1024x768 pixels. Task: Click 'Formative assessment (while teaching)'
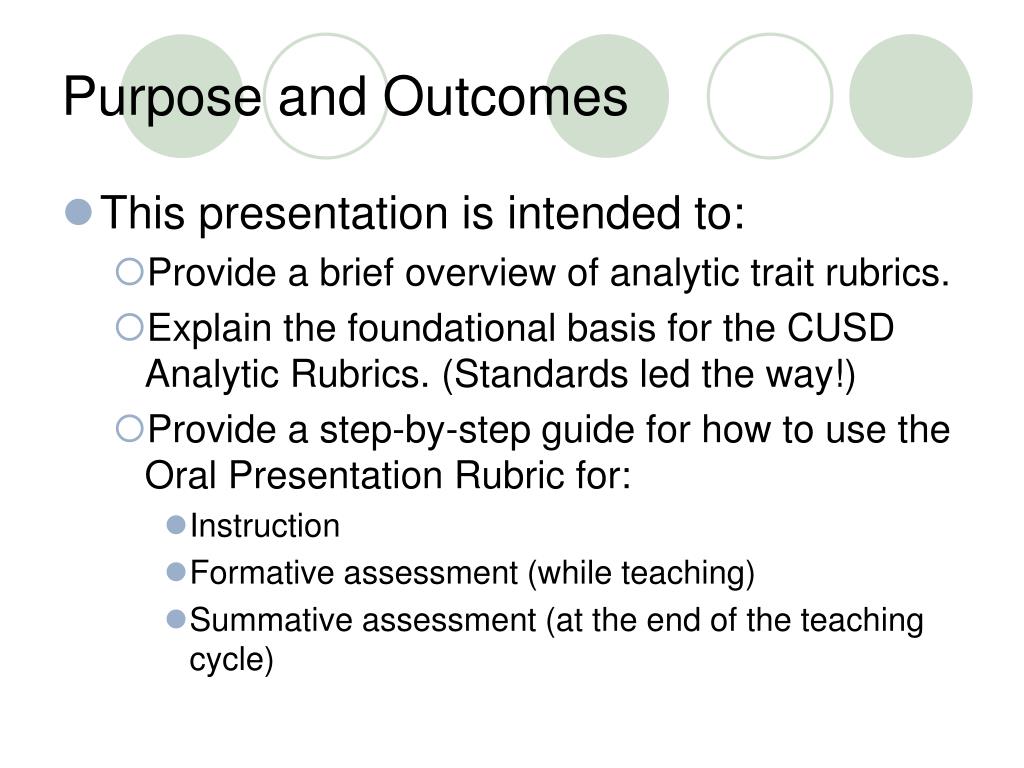[472, 573]
